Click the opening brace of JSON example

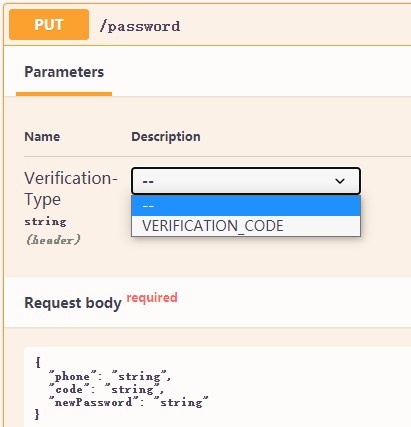pyautogui.click(x=38, y=362)
